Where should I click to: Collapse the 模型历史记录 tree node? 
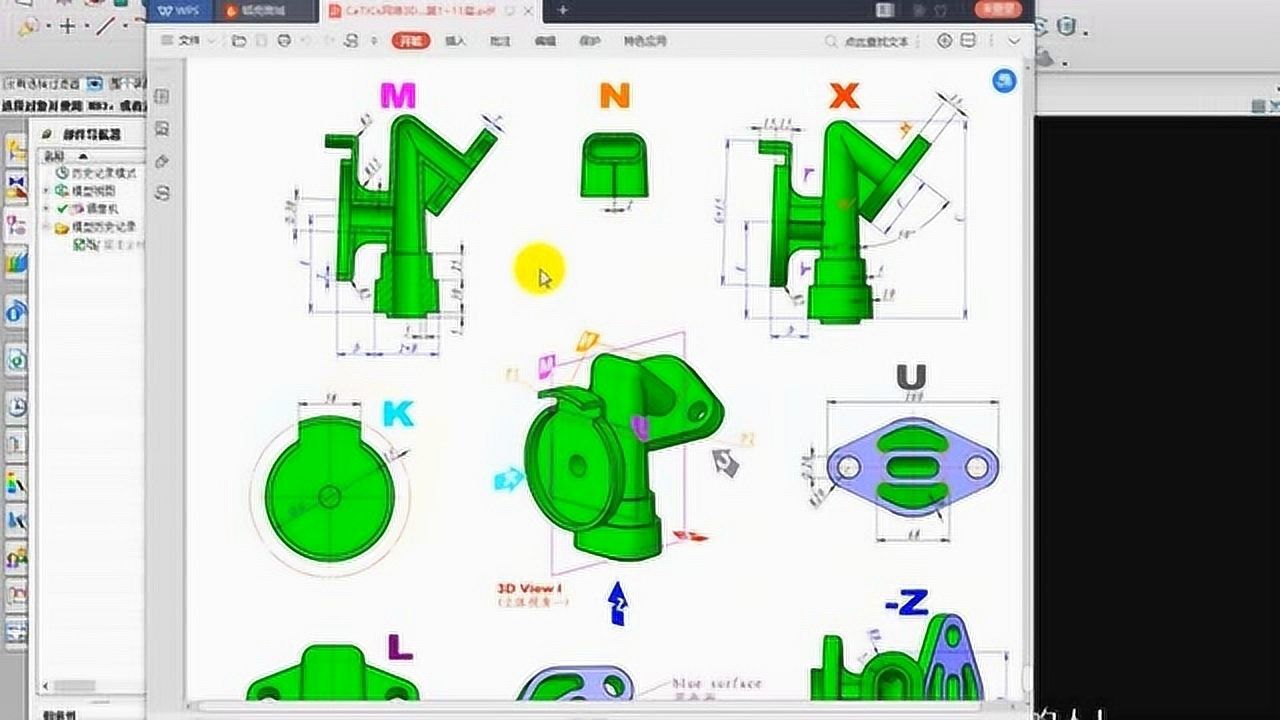point(46,228)
